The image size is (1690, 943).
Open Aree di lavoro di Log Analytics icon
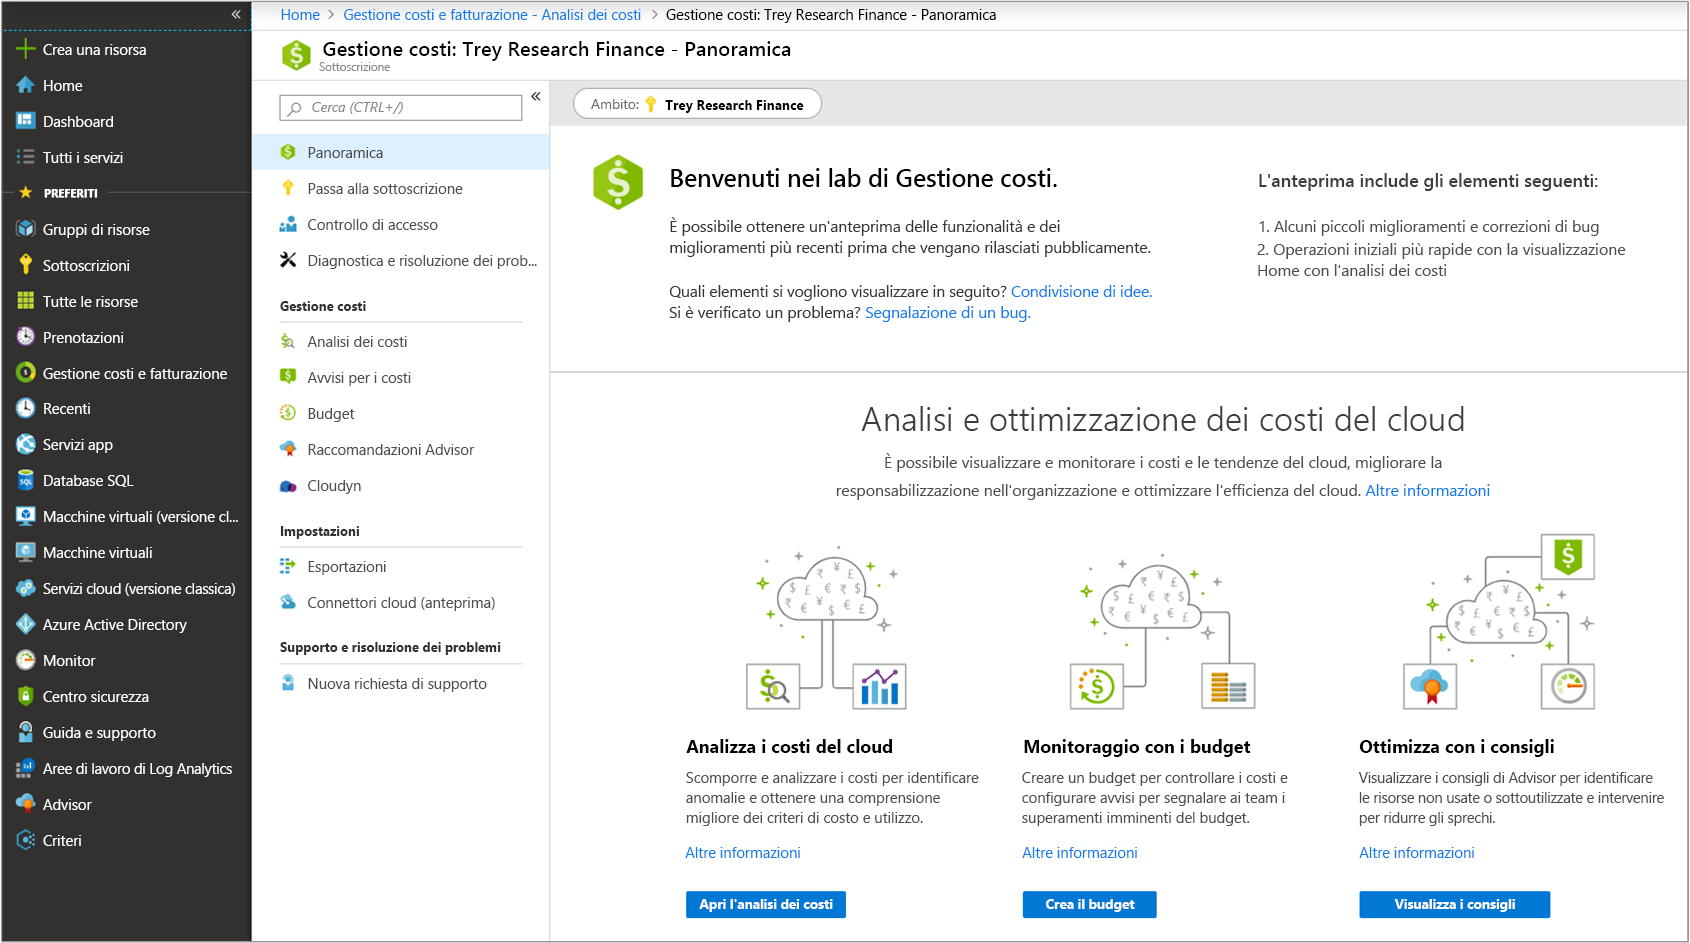point(25,768)
